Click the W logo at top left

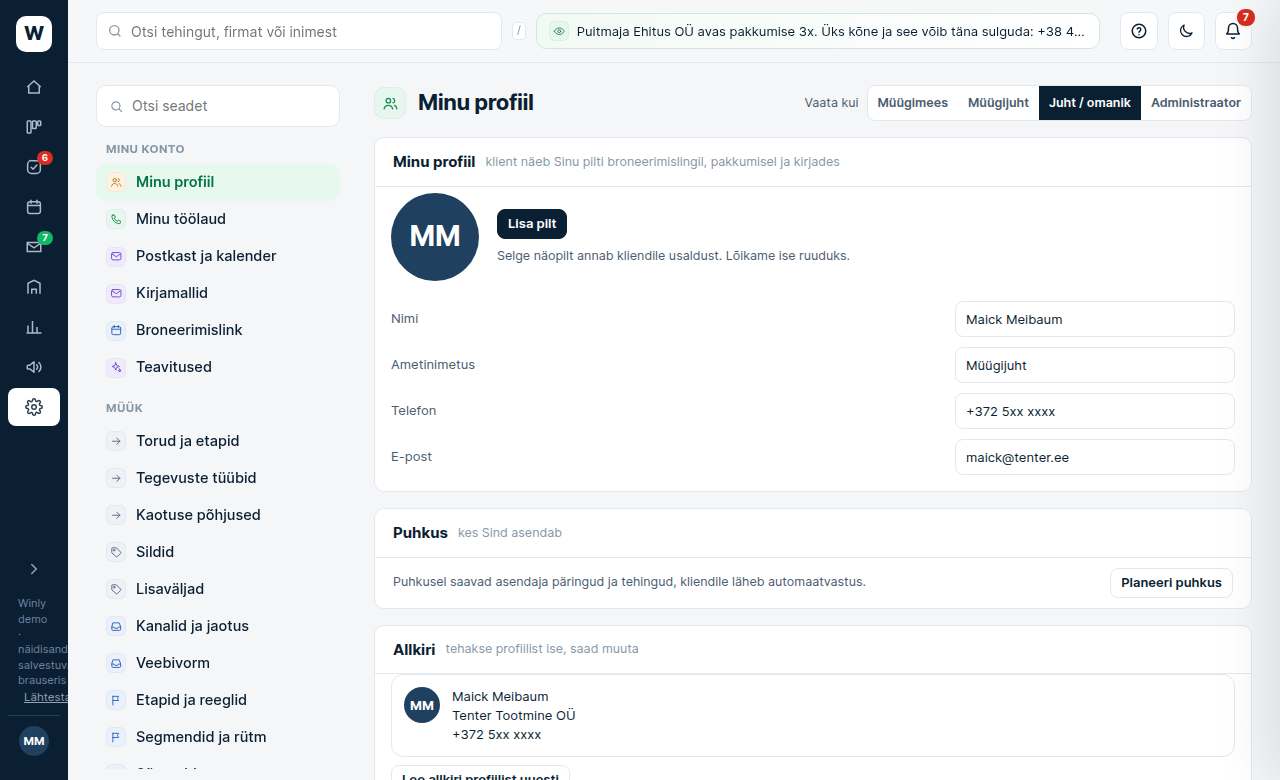click(x=34, y=34)
